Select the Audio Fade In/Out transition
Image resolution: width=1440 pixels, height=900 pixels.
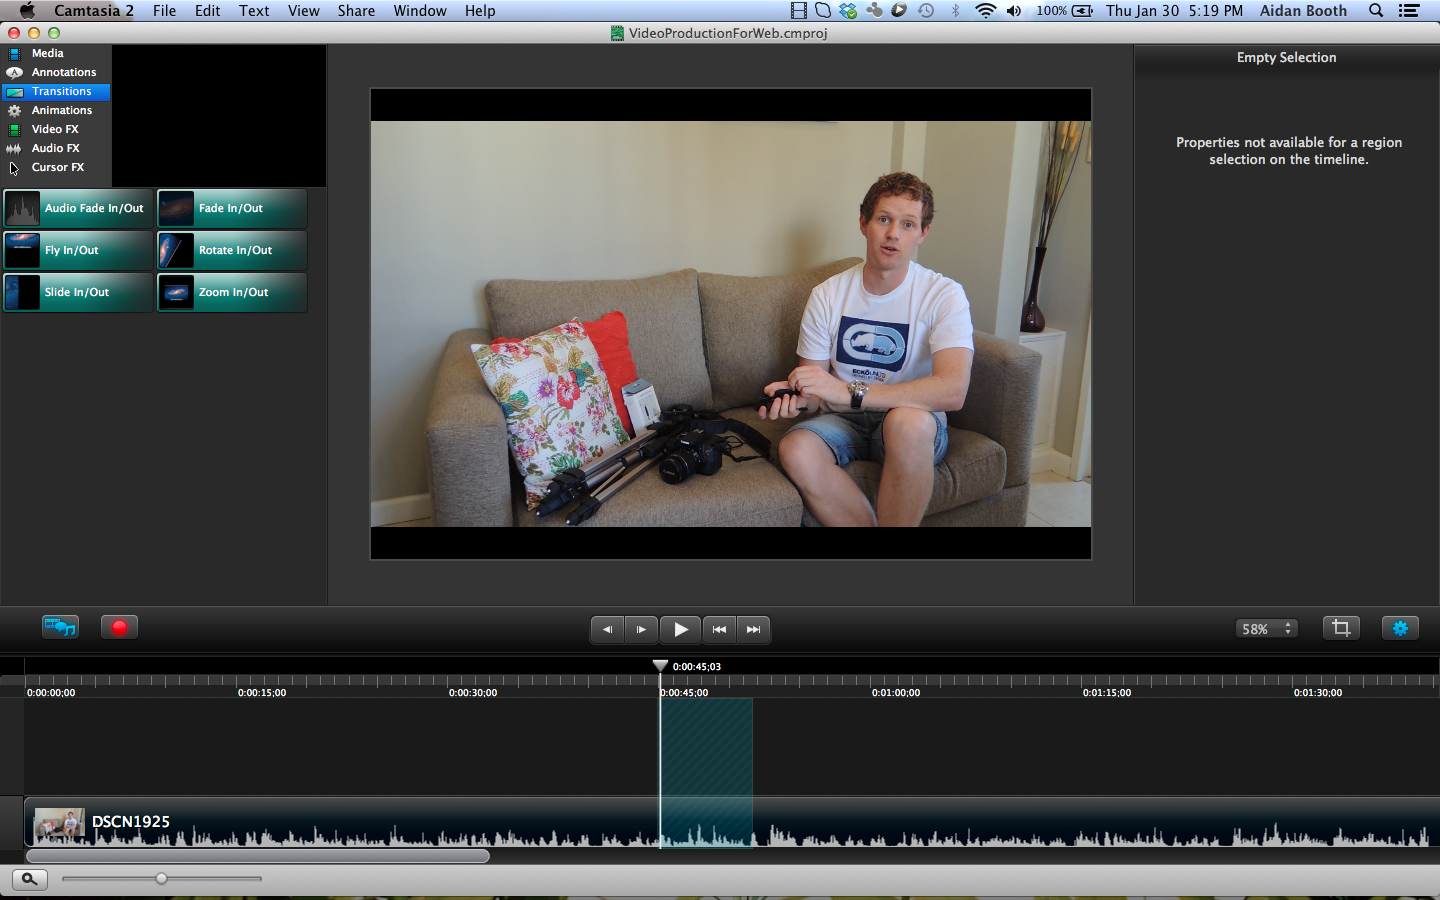(78, 208)
